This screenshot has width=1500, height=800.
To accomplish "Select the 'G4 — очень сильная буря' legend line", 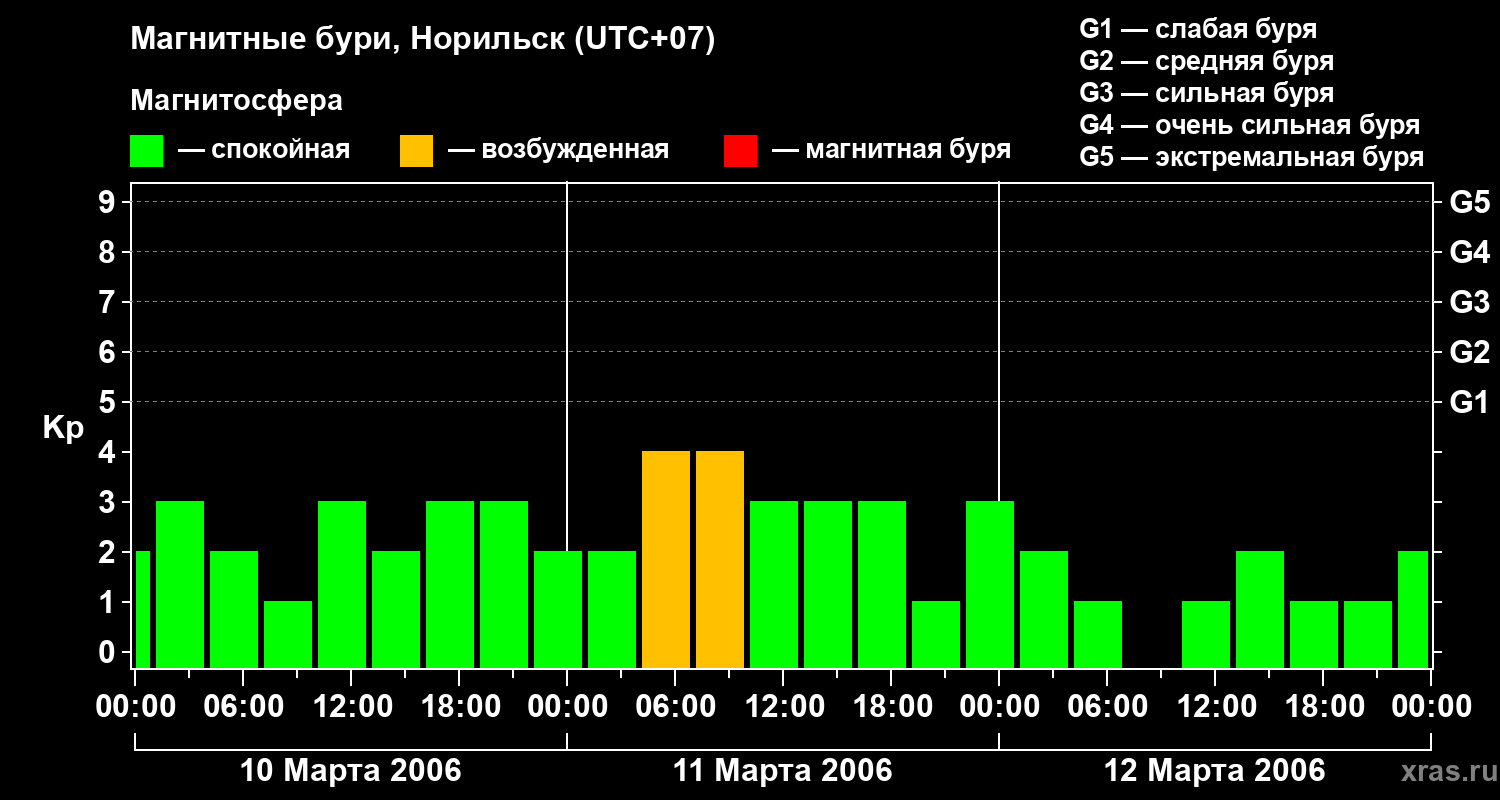I will click(1250, 125).
